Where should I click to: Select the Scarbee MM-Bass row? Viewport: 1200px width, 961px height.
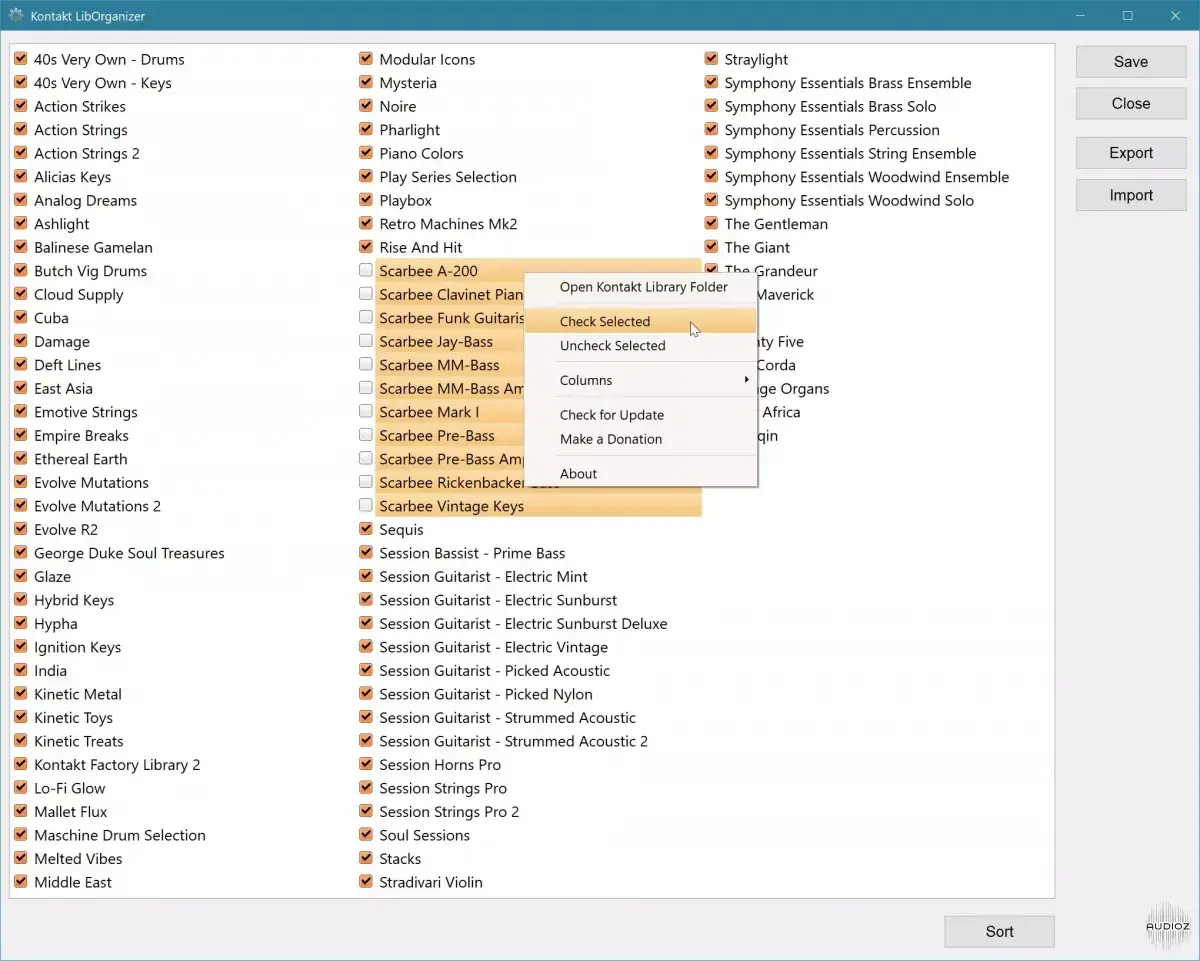439,365
